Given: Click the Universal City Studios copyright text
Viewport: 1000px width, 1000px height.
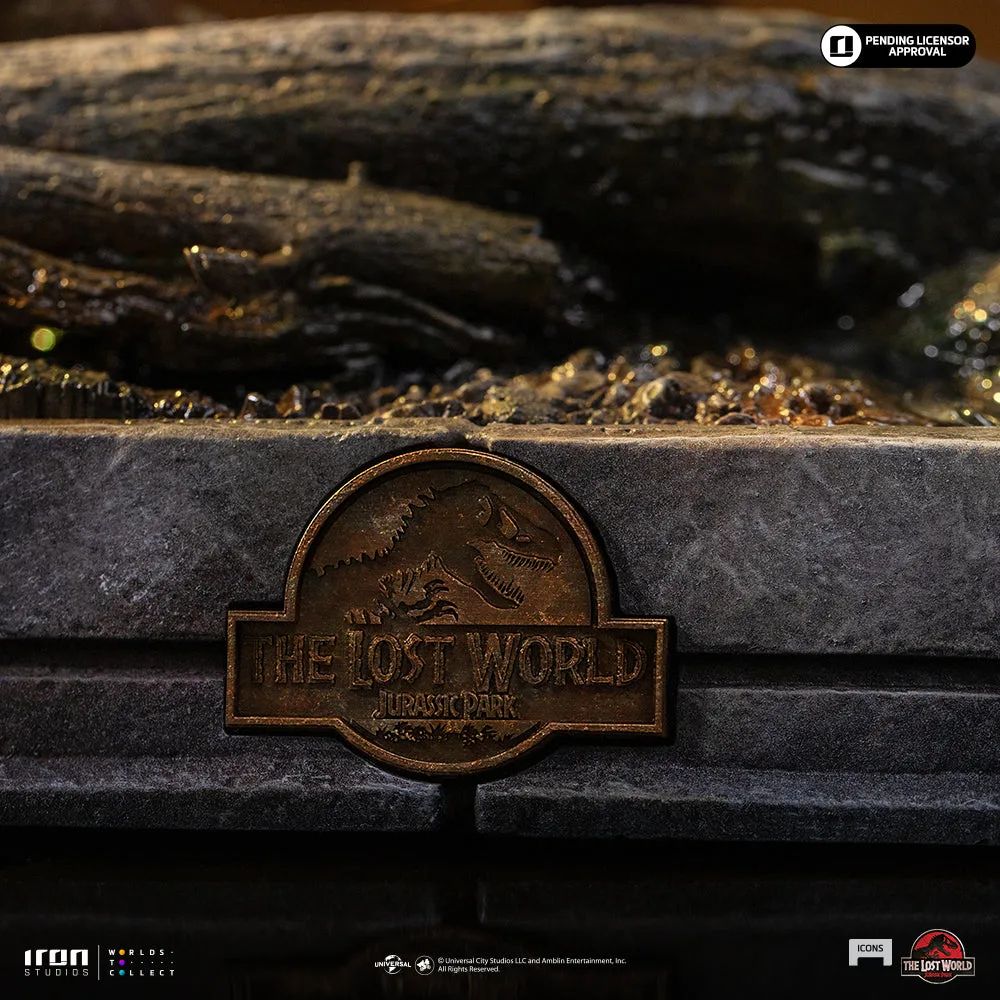Looking at the screenshot, I should 532,965.
